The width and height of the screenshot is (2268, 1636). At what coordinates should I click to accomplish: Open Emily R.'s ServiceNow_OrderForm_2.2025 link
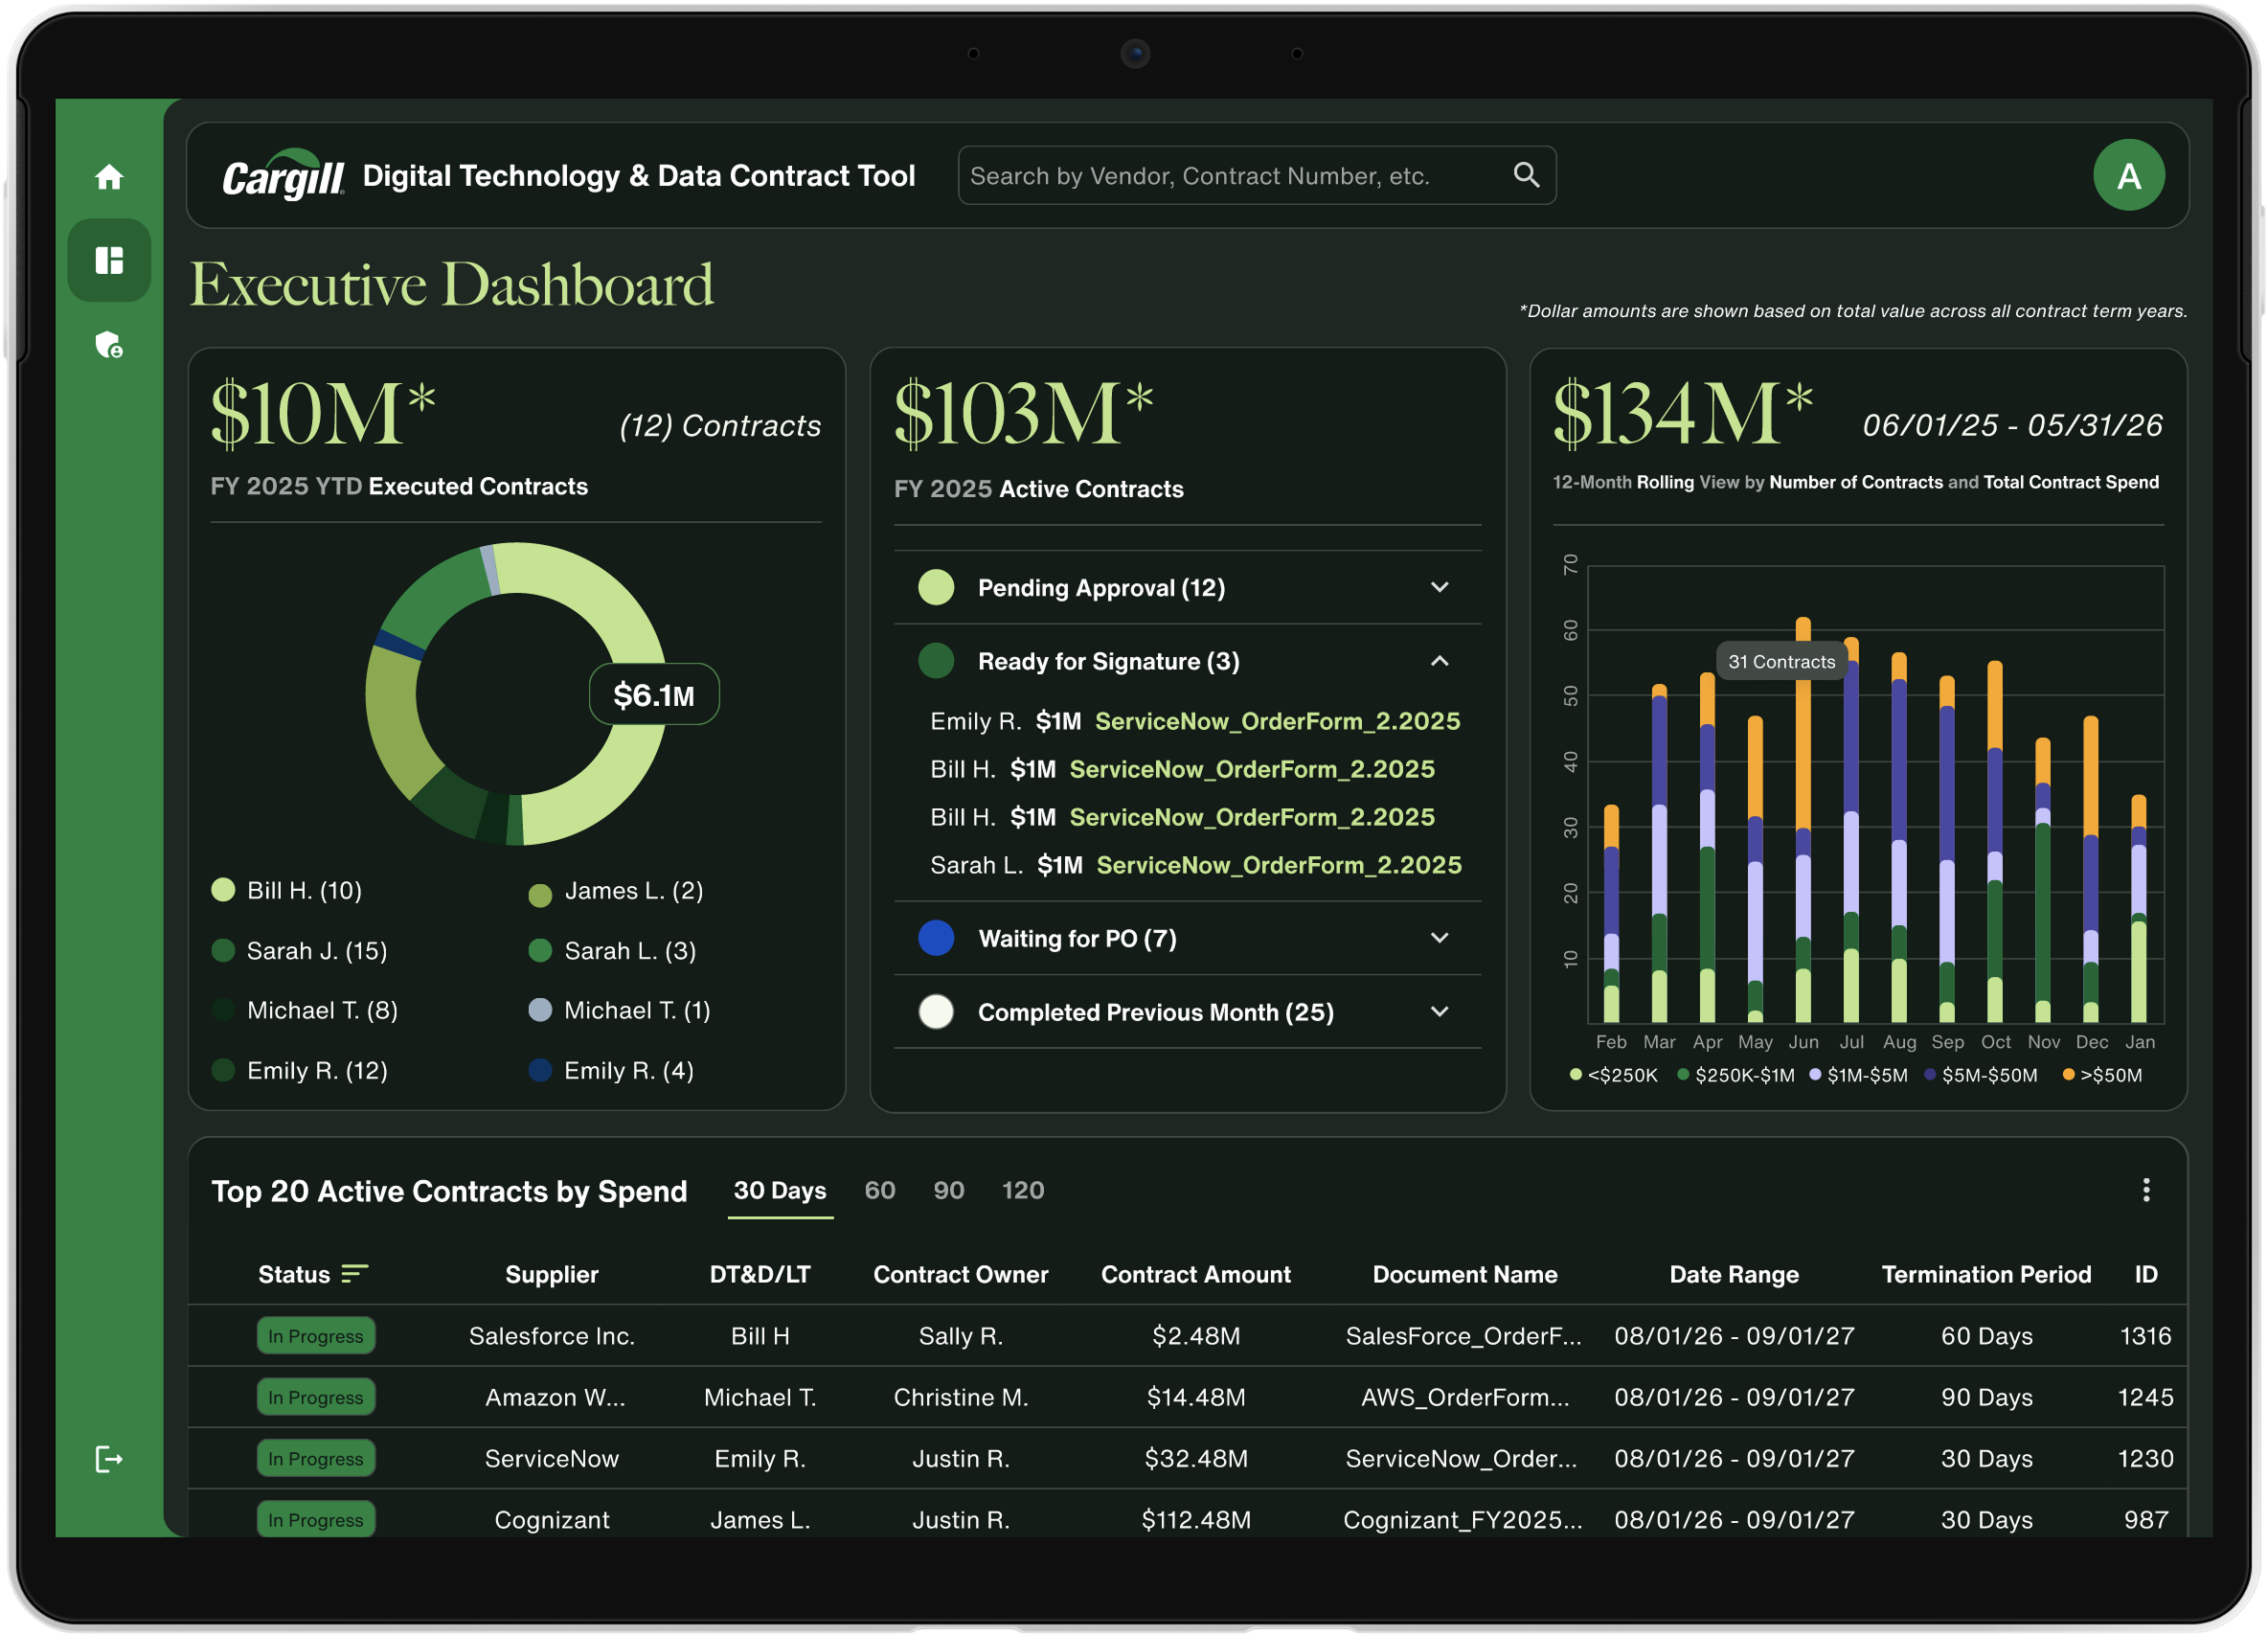point(1277,721)
